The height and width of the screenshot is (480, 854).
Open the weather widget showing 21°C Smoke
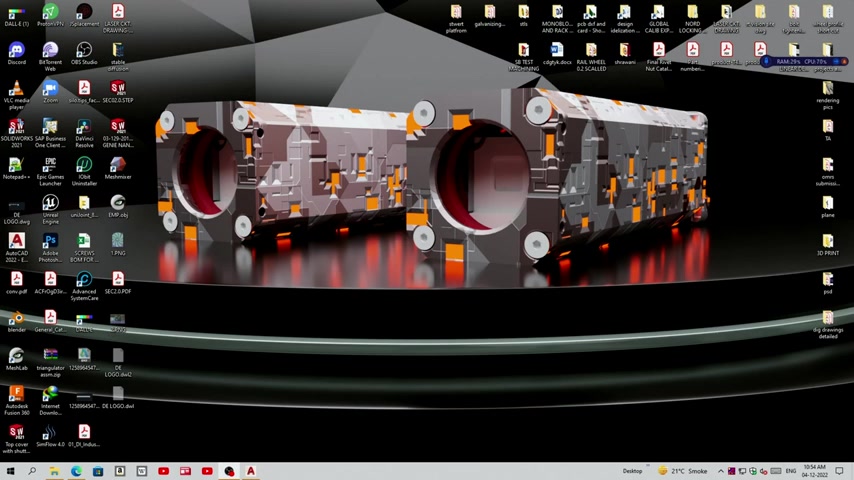coord(683,471)
